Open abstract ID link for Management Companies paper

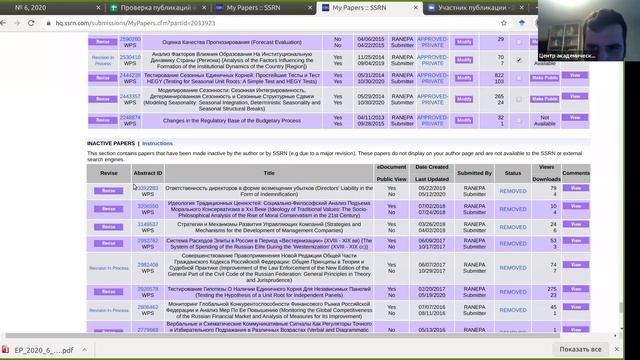coord(148,224)
